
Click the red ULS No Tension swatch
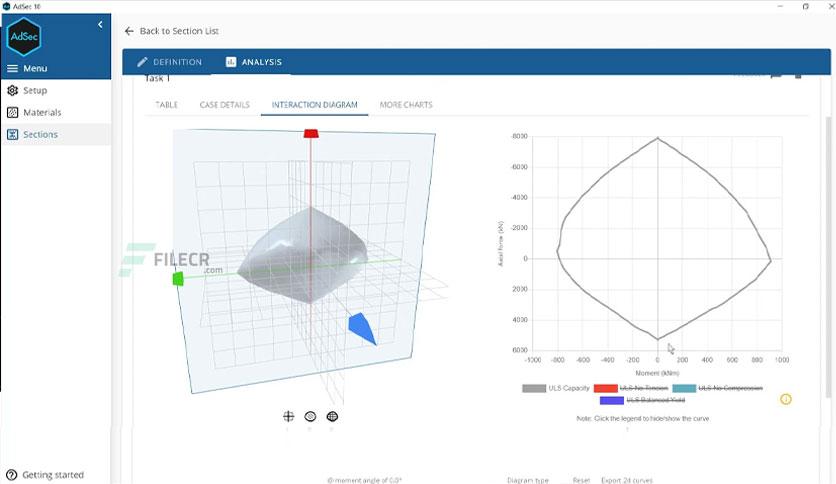point(606,388)
